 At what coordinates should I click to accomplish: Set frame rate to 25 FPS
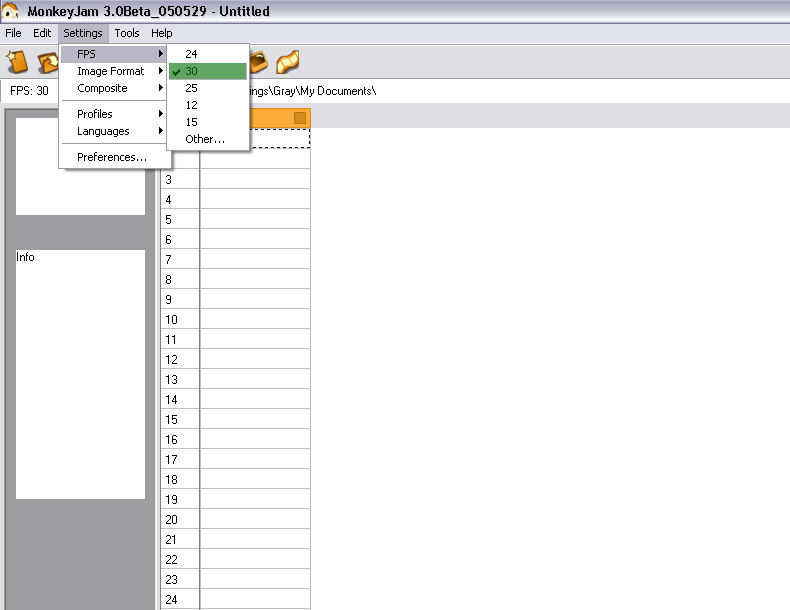tap(208, 88)
